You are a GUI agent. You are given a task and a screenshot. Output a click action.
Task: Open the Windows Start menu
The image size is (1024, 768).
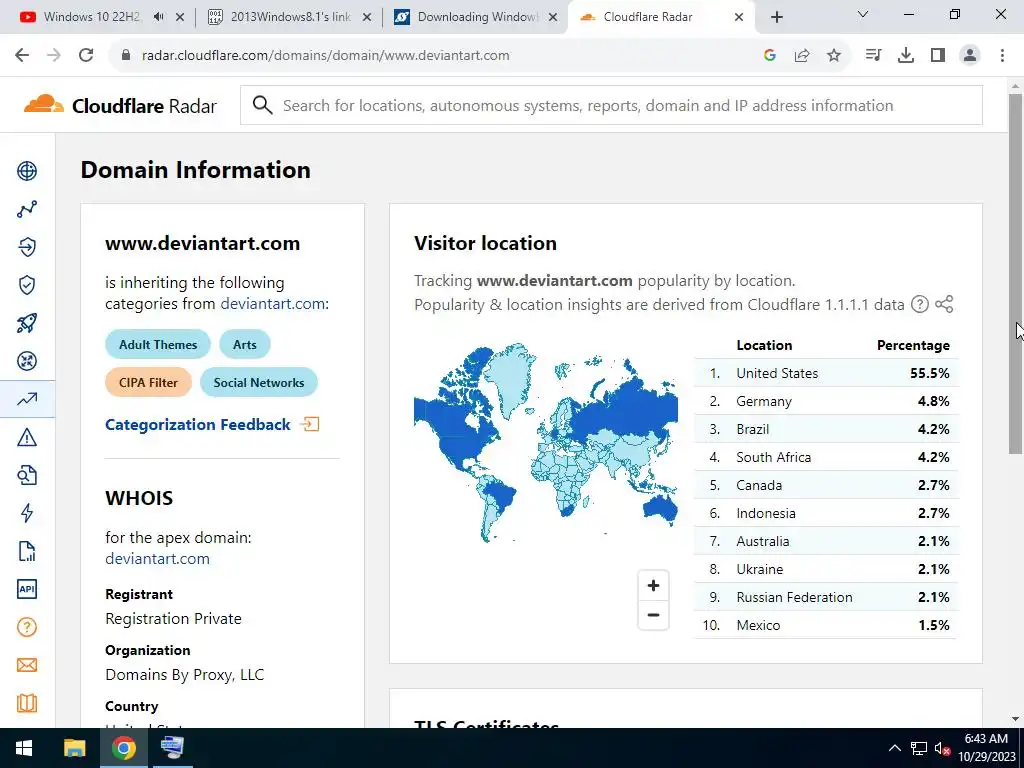coord(24,748)
